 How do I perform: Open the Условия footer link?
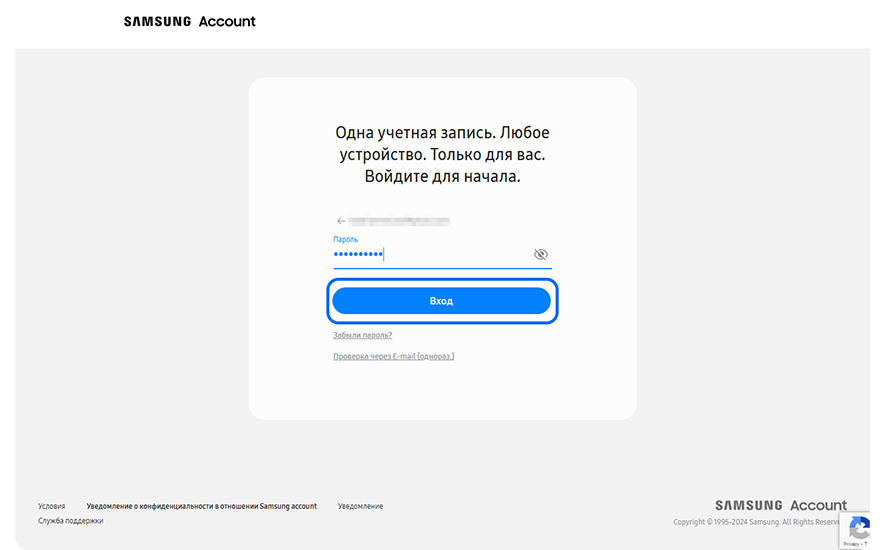[52, 506]
